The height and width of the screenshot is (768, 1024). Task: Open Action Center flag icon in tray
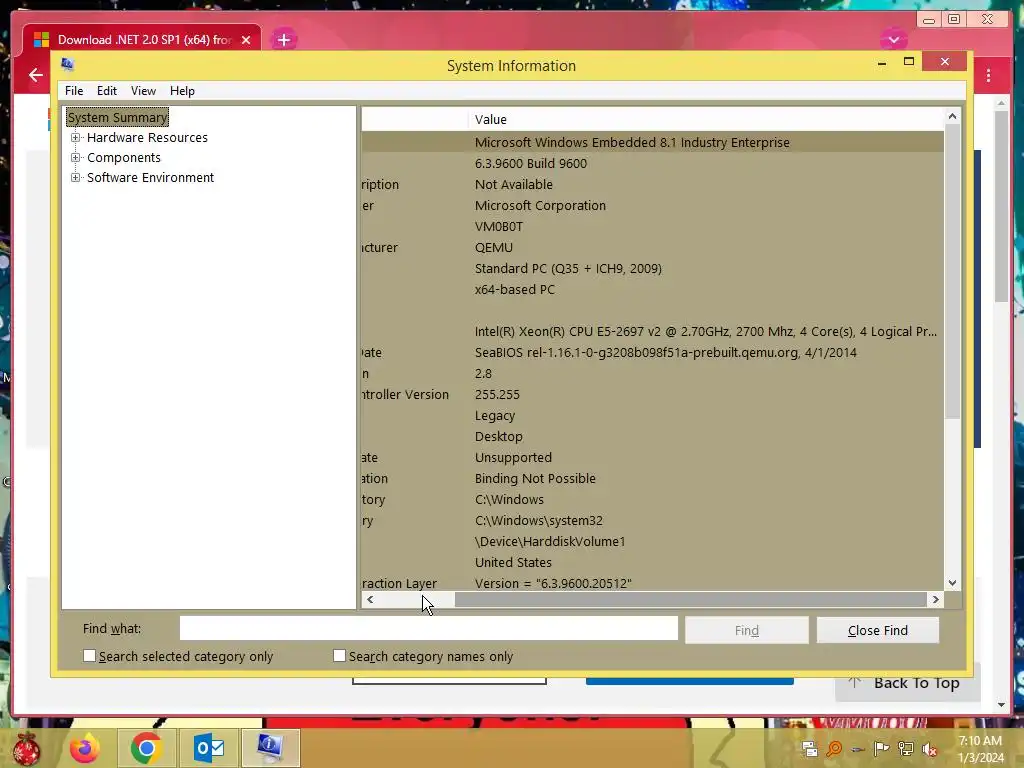pos(882,749)
